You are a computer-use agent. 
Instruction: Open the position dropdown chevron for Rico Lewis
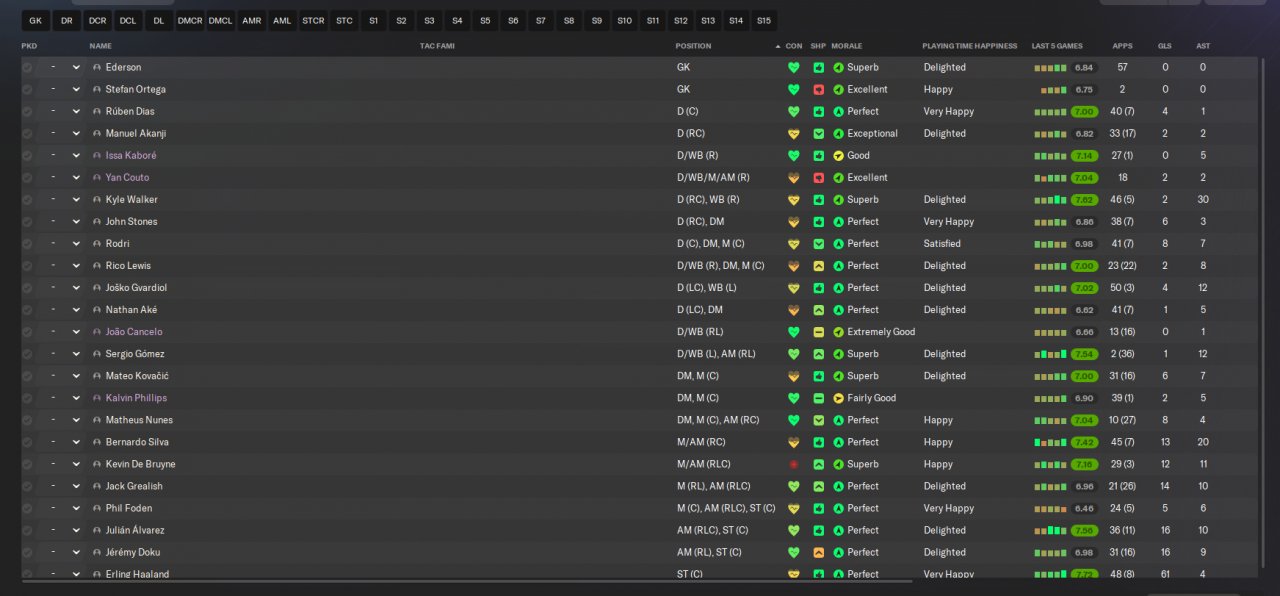pos(76,266)
